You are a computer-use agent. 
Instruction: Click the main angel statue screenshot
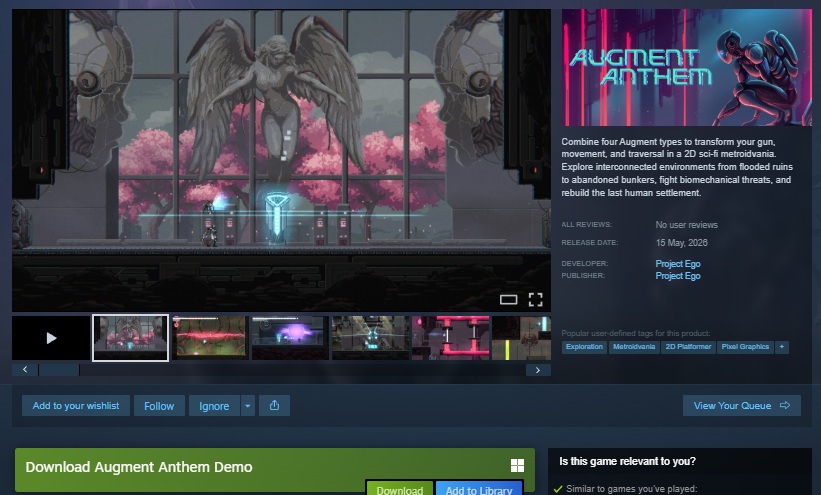point(281,160)
